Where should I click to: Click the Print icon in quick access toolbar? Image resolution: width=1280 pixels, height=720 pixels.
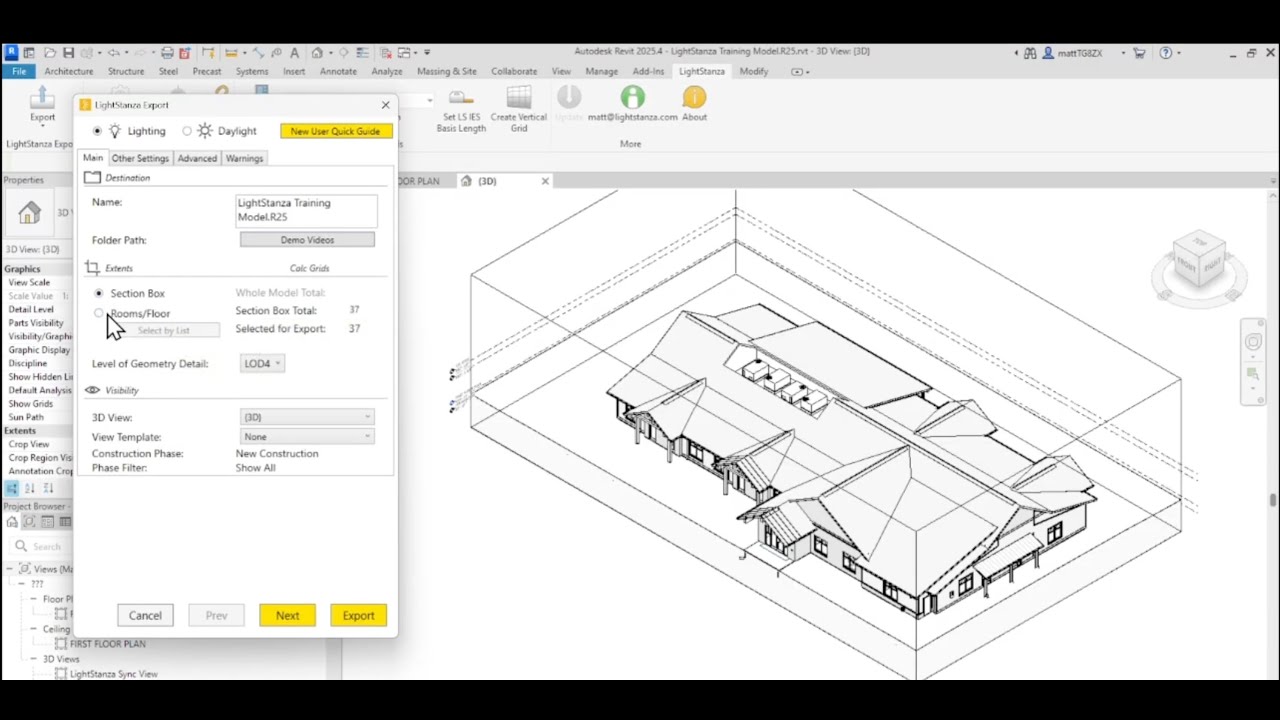click(167, 52)
